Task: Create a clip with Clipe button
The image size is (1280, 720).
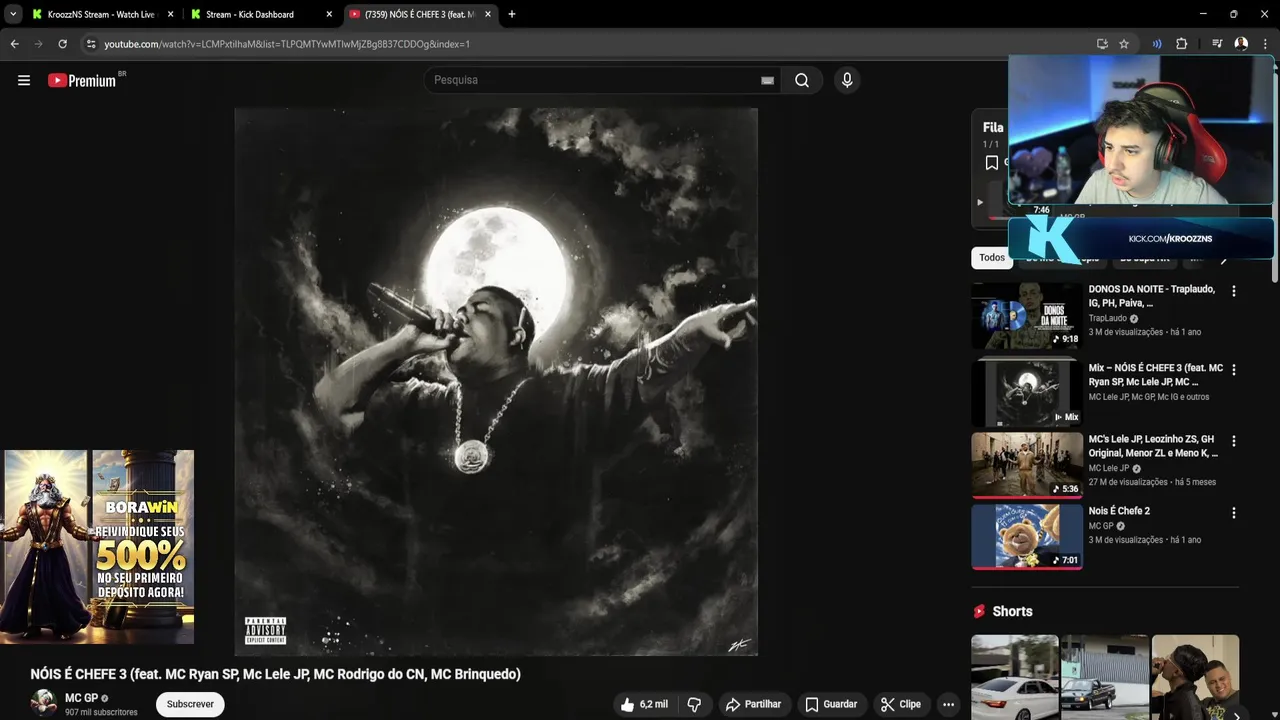Action: 900,704
